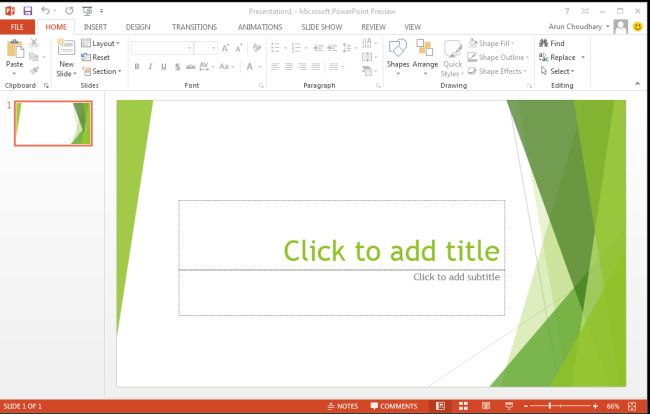This screenshot has width=650, height=414.
Task: Click the Redo icon in quick access toolbar
Action: 69,11
